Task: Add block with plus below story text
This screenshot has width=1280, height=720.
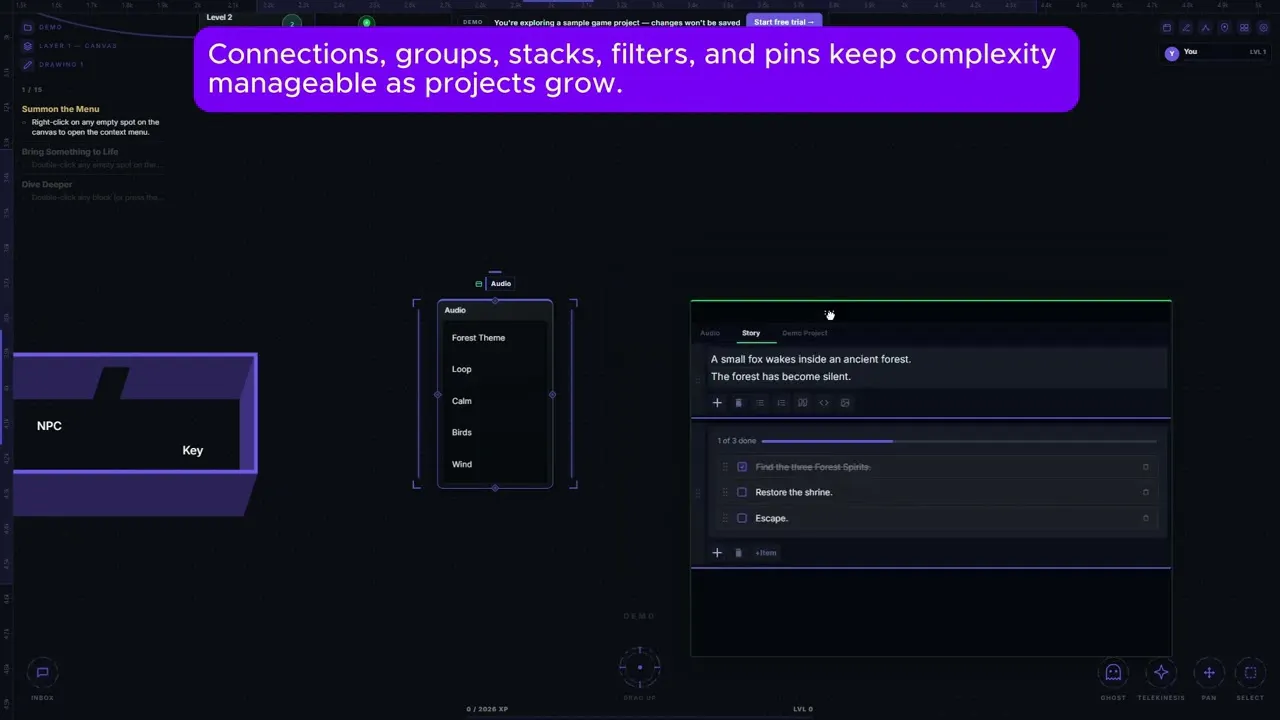Action: [x=717, y=403]
